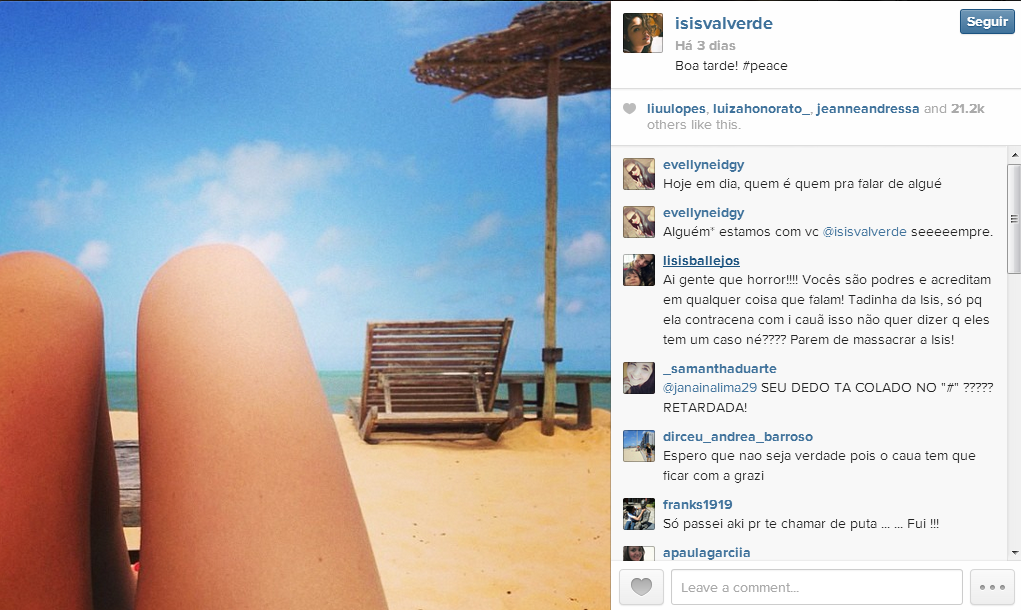Open the apaulagarciia username link
The width and height of the screenshot is (1021, 610).
pos(706,553)
